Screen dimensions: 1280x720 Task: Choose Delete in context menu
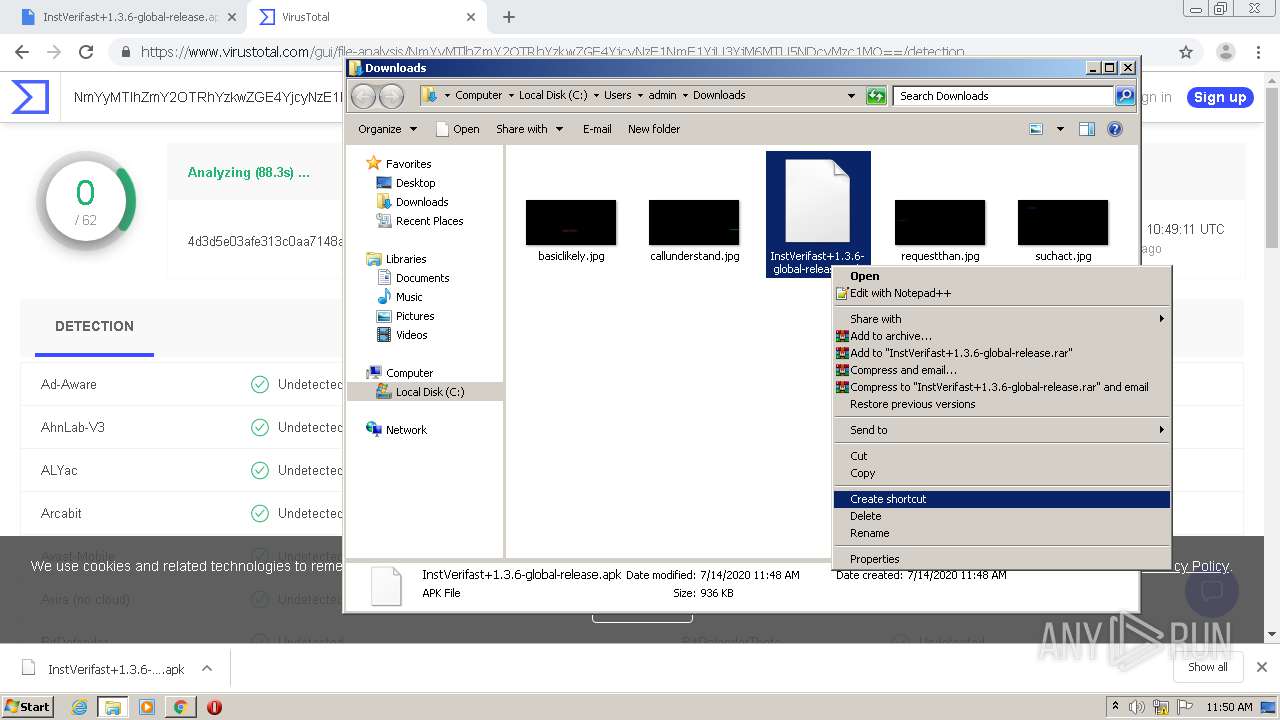[1001, 516]
